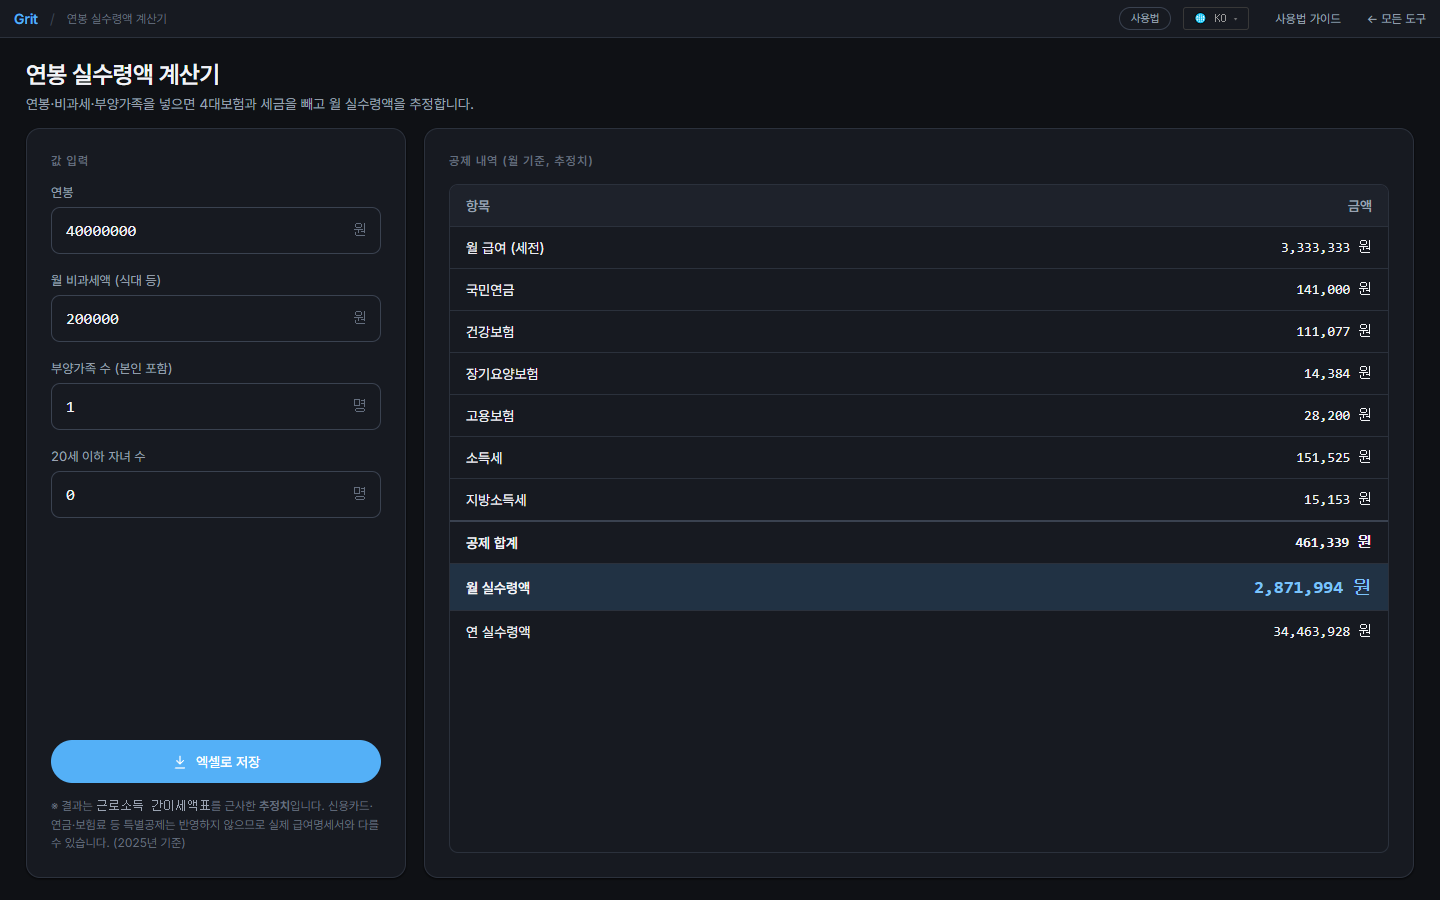The image size is (1440, 900).
Task: Click the download icon on 엑셀로 저장
Action: (x=180, y=762)
